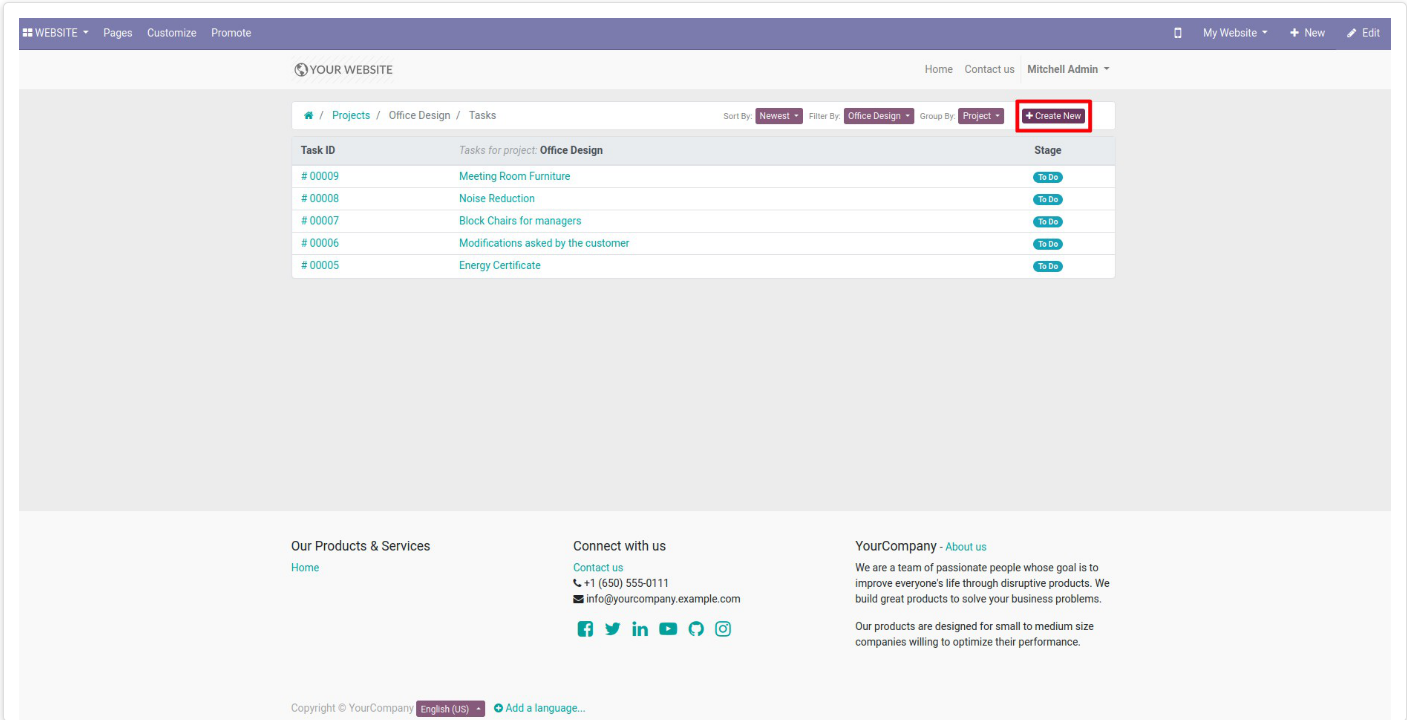The width and height of the screenshot is (1407, 720).
Task: Open the footer Home link
Action: click(x=305, y=568)
